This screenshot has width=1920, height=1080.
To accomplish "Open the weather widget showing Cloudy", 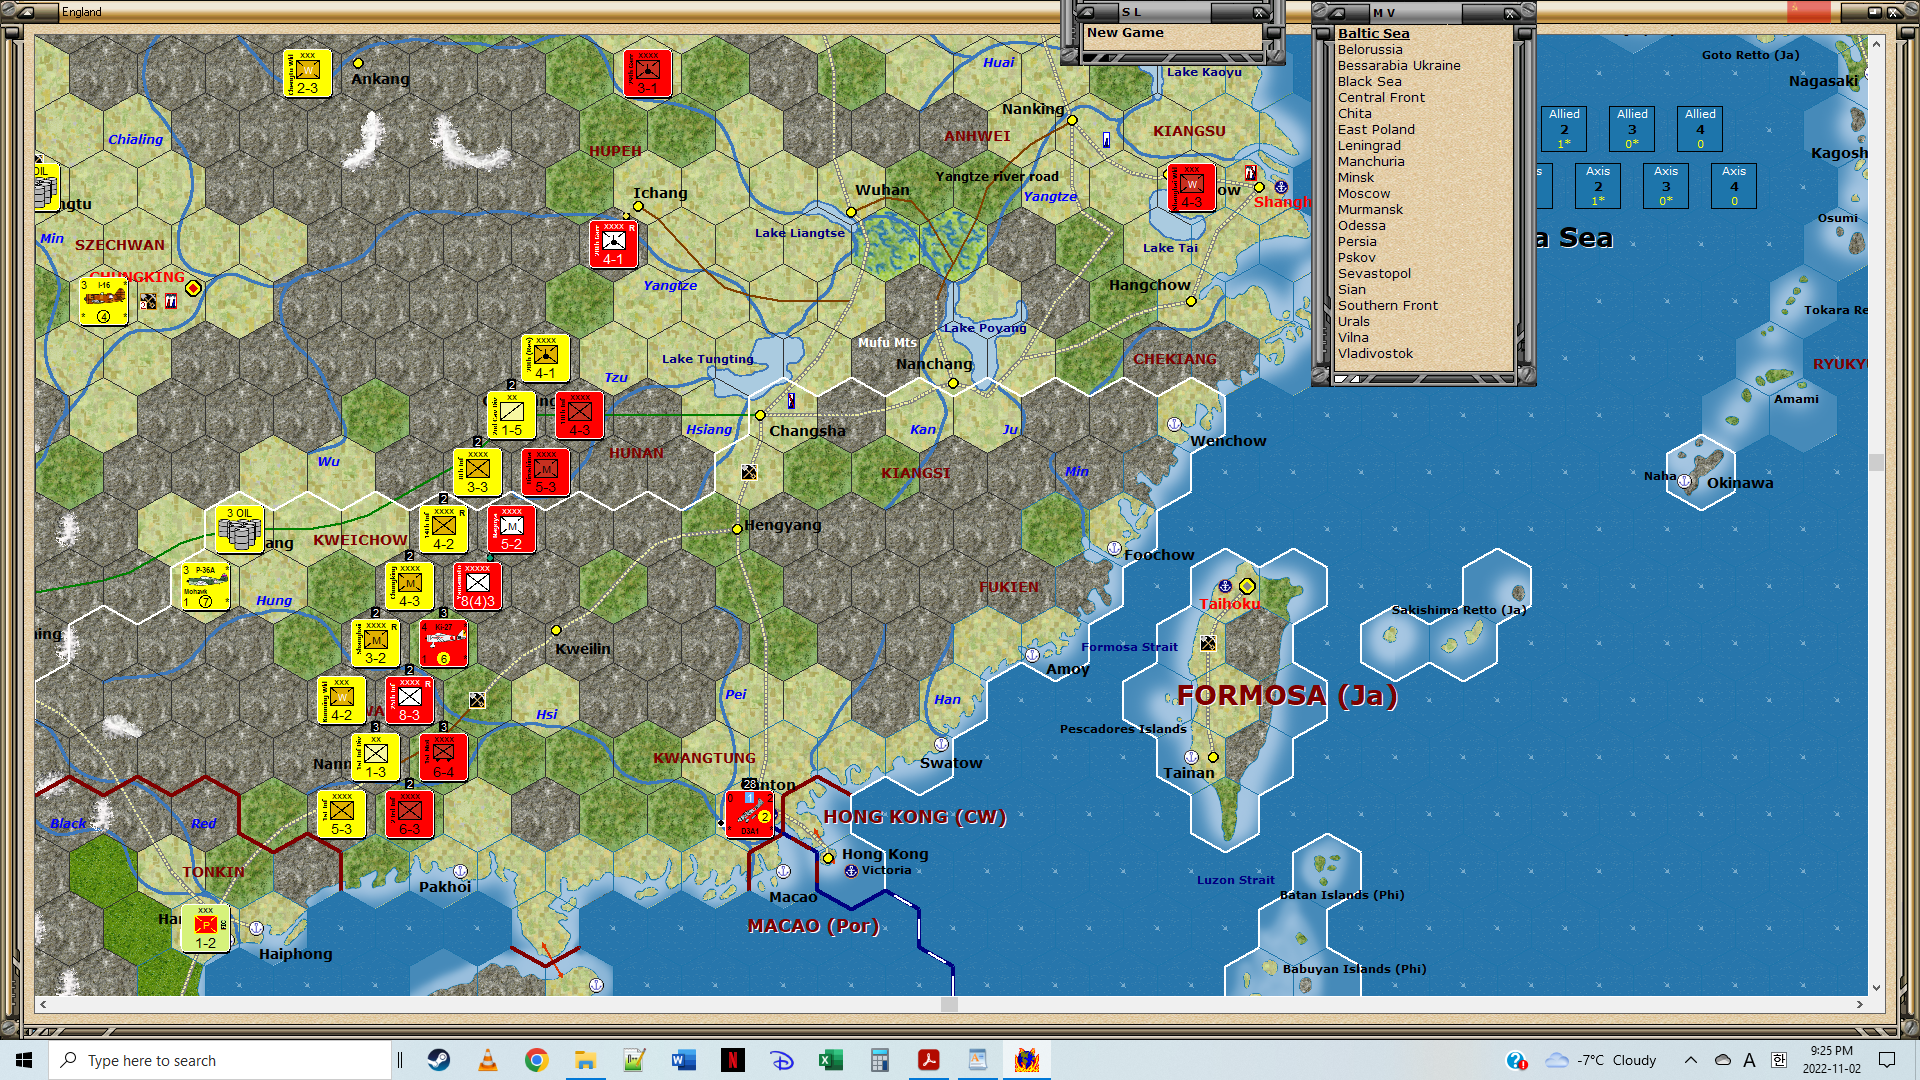I will 1600,1060.
